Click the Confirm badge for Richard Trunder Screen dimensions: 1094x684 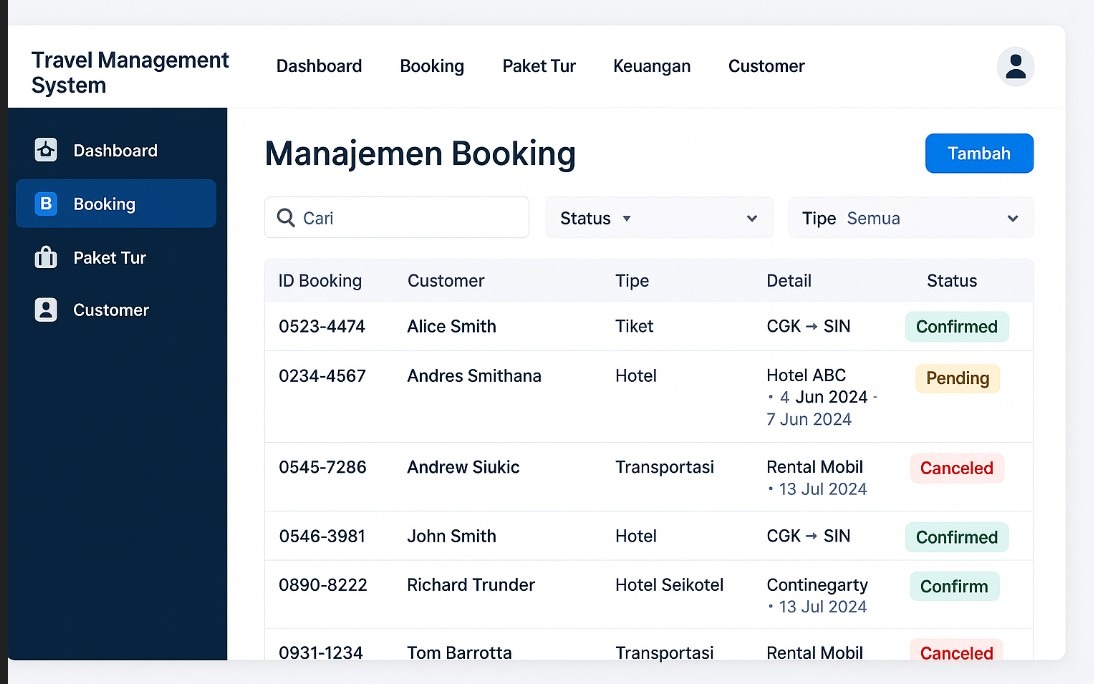point(954,586)
